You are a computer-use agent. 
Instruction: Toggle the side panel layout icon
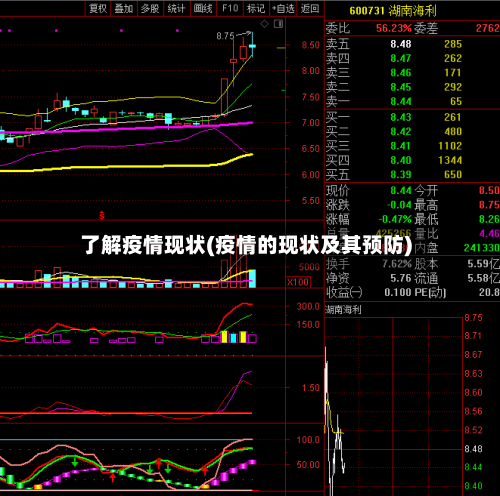tap(278, 24)
